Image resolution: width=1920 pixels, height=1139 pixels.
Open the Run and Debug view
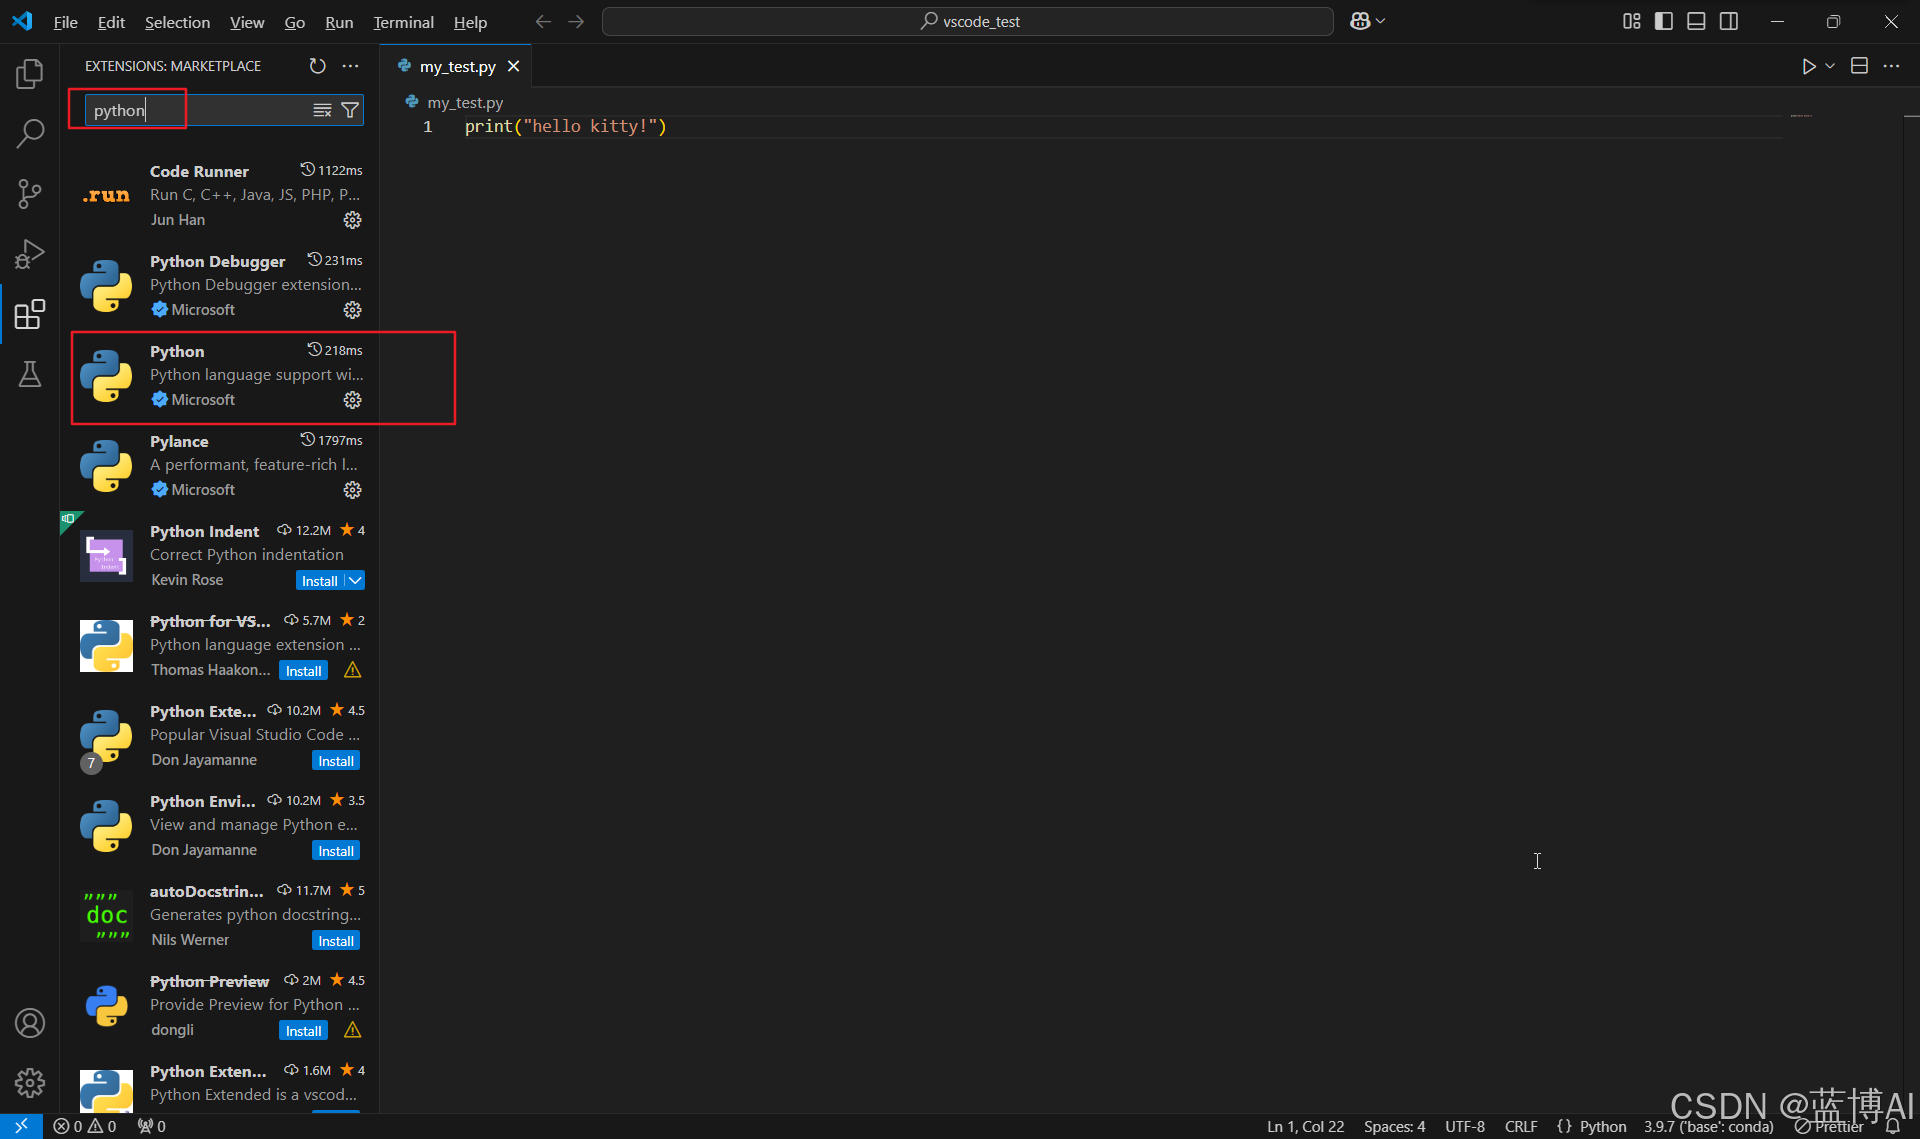(30, 254)
